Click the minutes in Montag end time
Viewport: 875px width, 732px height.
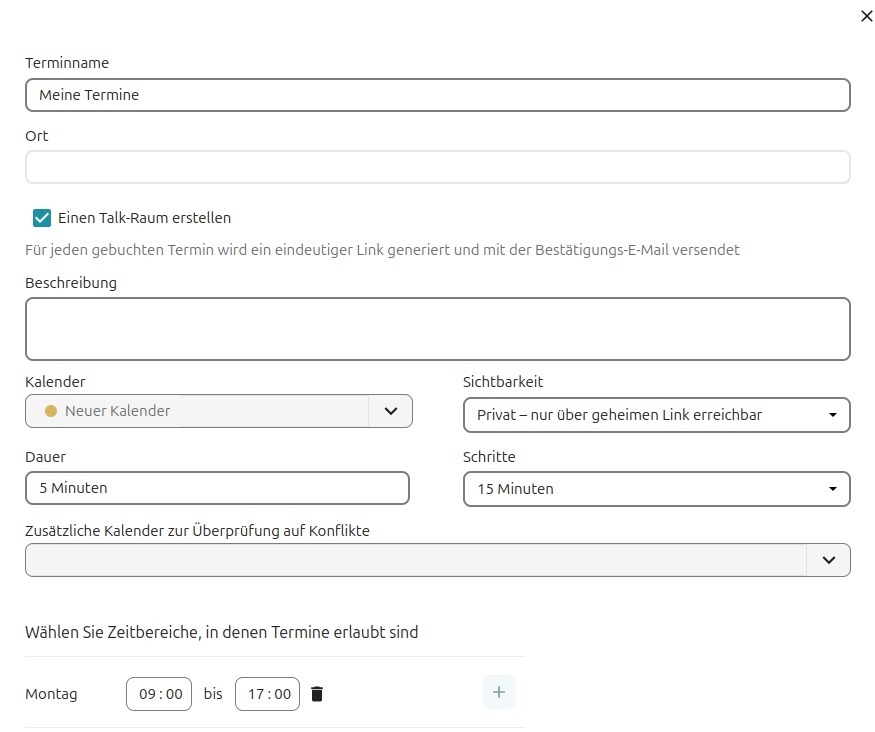tap(283, 694)
